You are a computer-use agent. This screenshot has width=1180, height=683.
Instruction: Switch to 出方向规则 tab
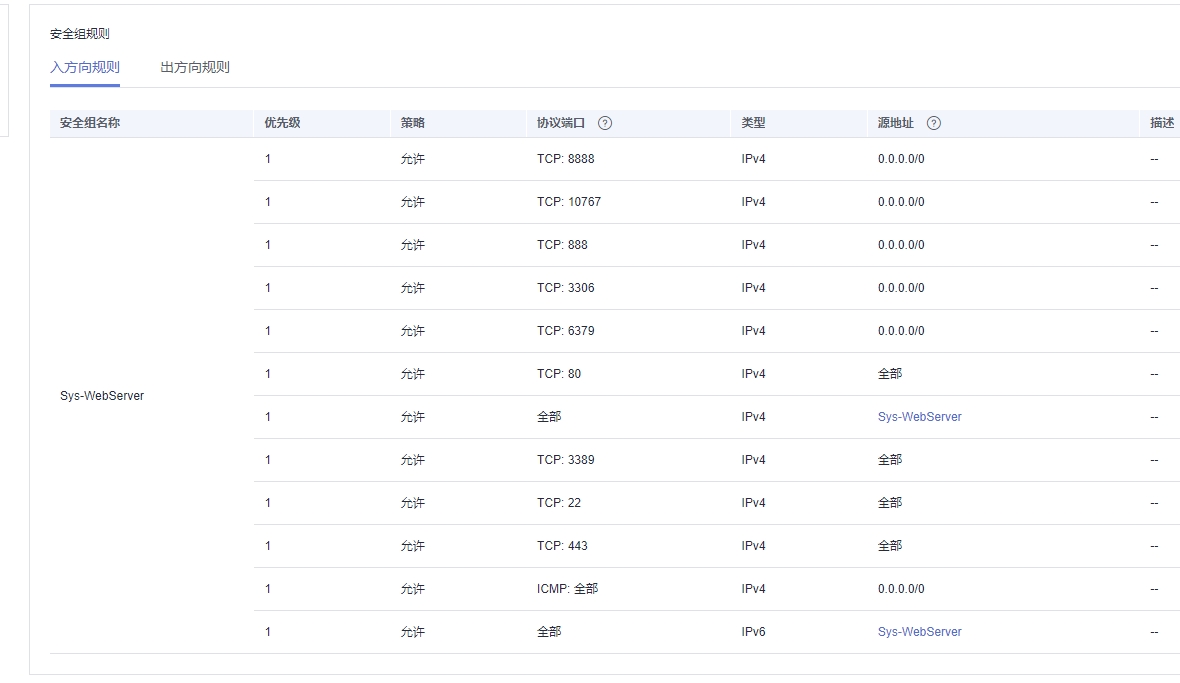coord(195,68)
